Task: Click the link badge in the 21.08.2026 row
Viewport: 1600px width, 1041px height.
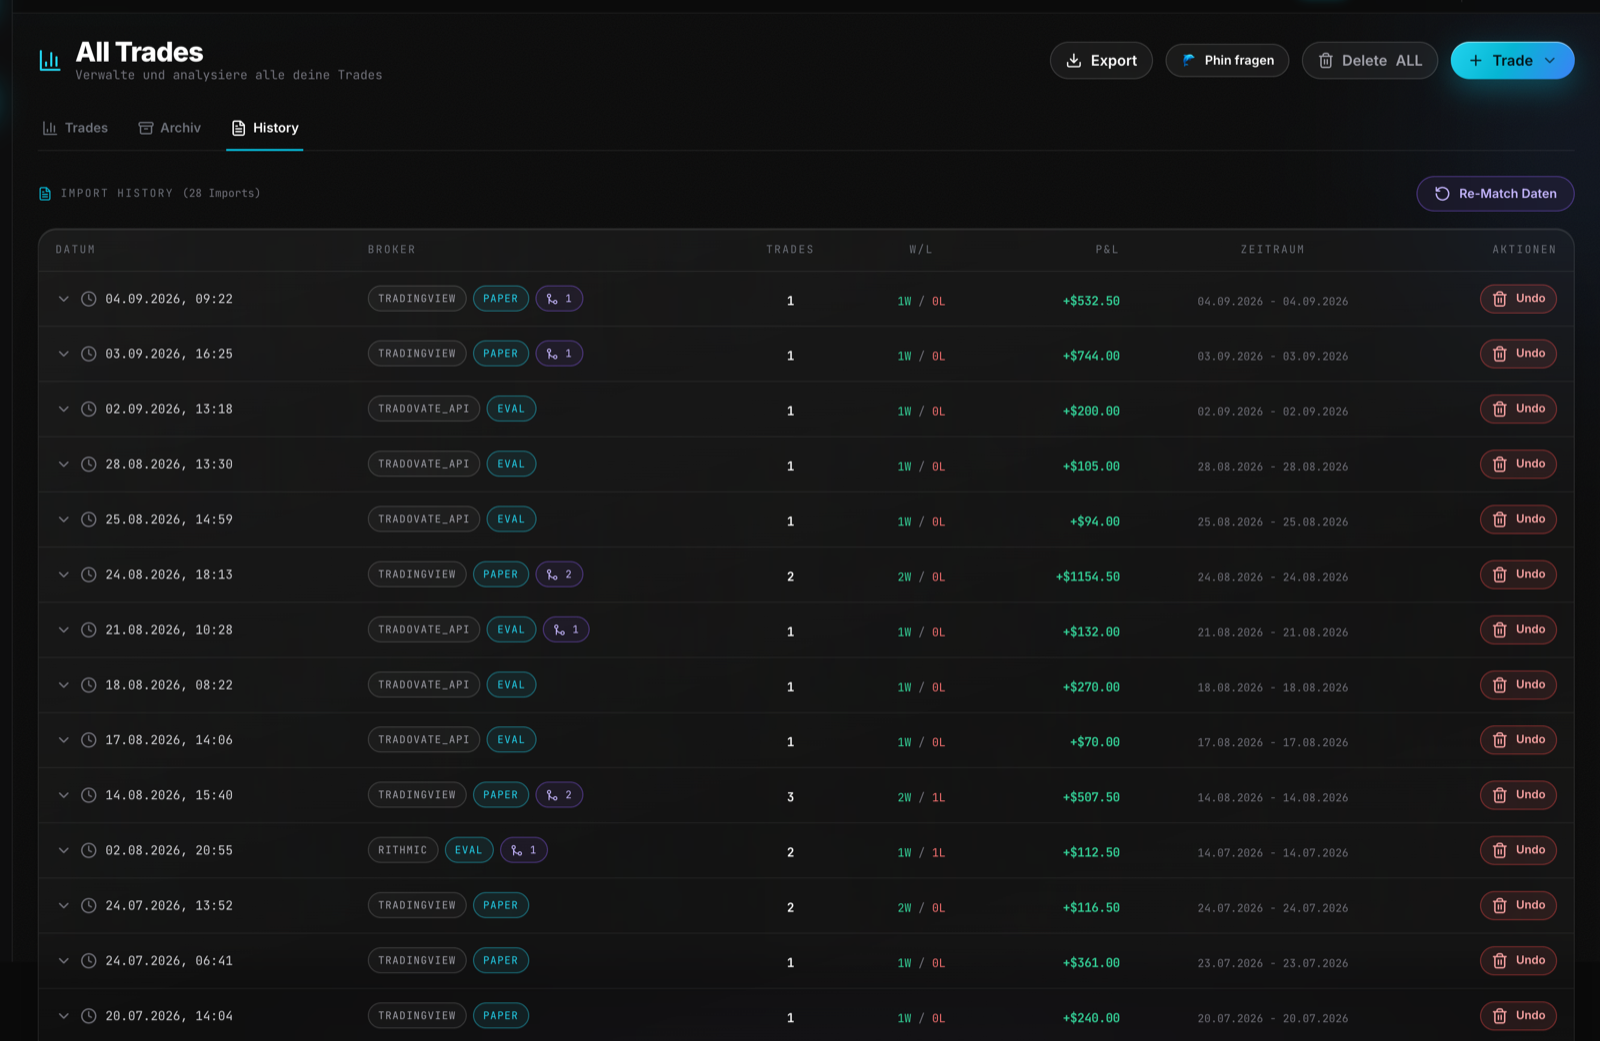Action: coord(566,630)
